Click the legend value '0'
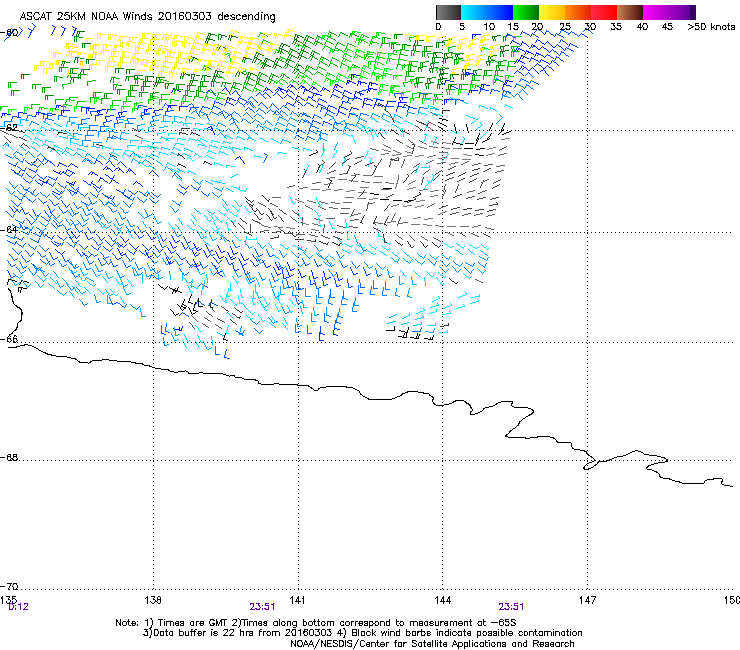This screenshot has width=740, height=650. click(438, 27)
